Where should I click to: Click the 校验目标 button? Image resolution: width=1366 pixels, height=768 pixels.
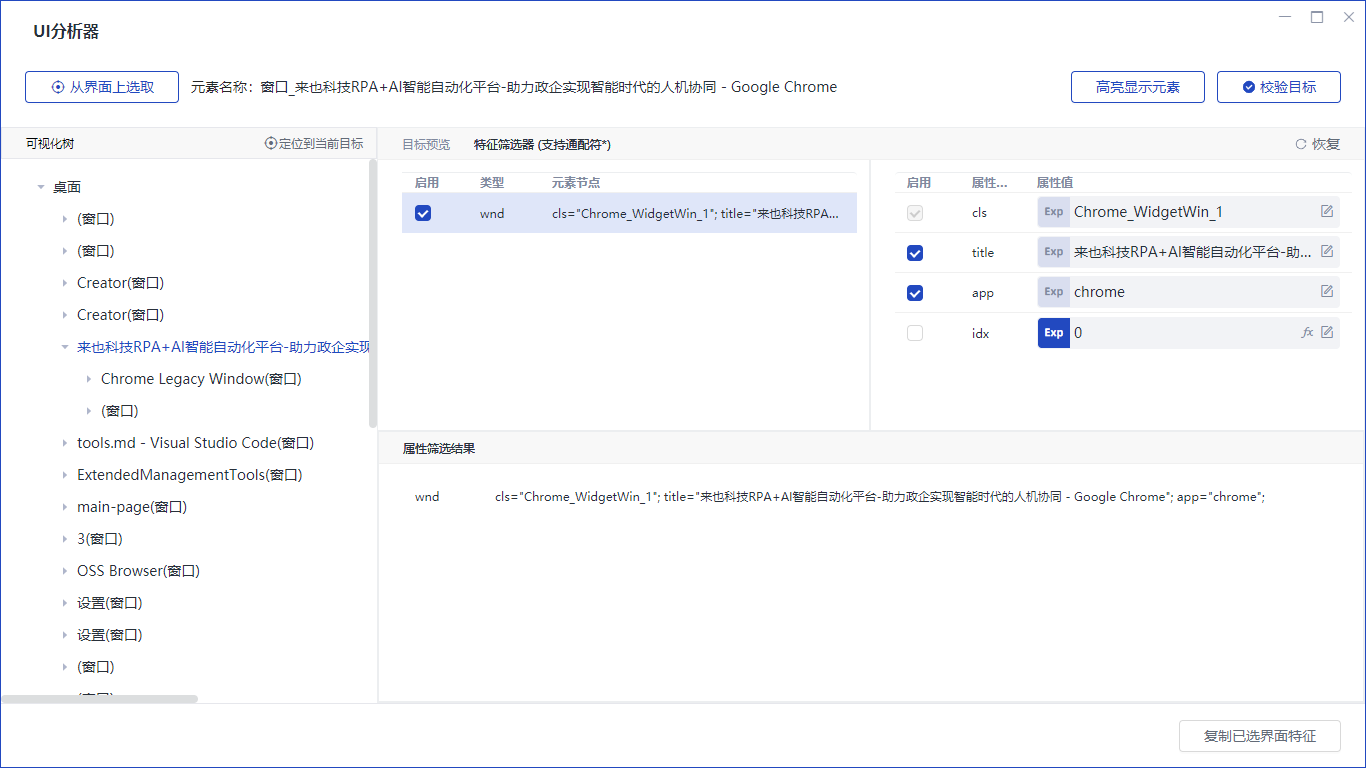click(x=1278, y=87)
